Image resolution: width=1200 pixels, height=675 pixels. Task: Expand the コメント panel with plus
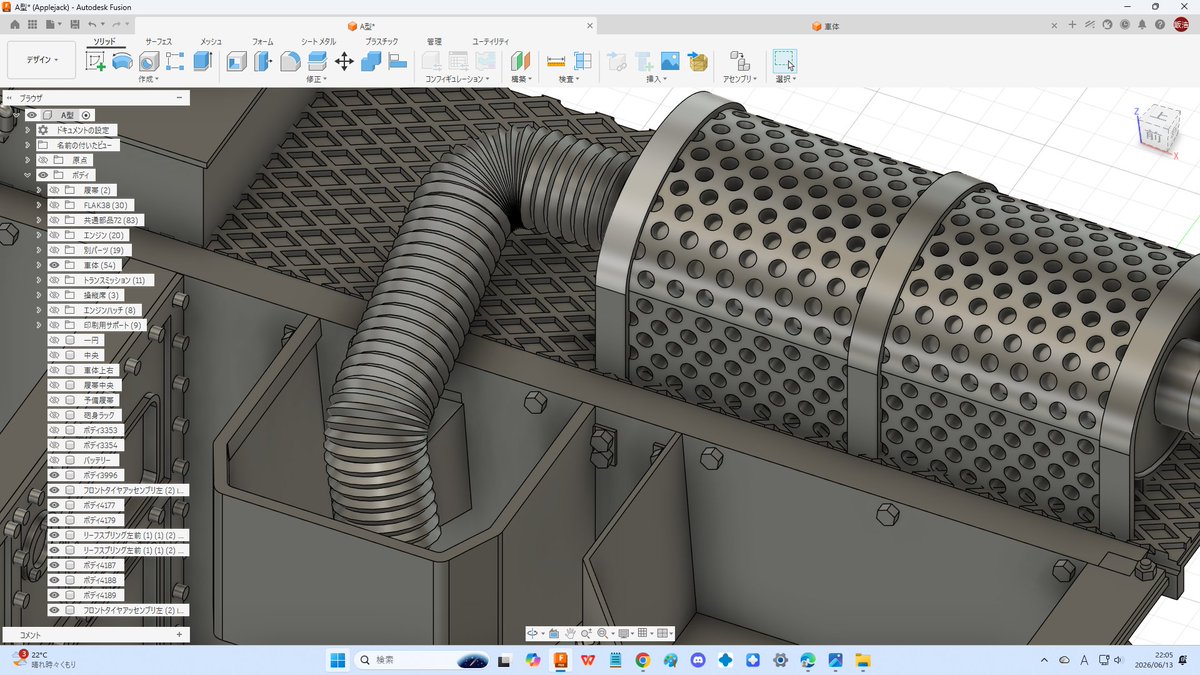click(x=179, y=635)
